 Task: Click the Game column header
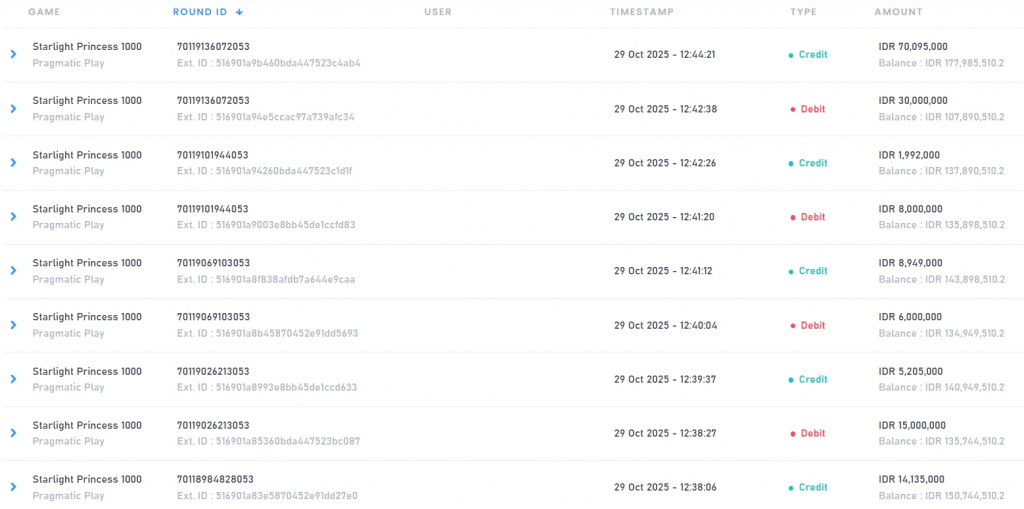point(44,12)
